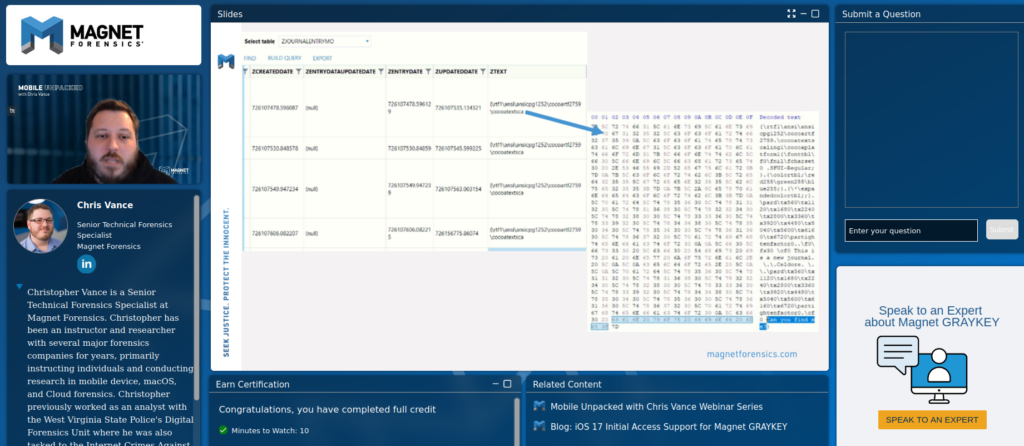Open filter on ZCREATEDDATE column

pos(298,71)
